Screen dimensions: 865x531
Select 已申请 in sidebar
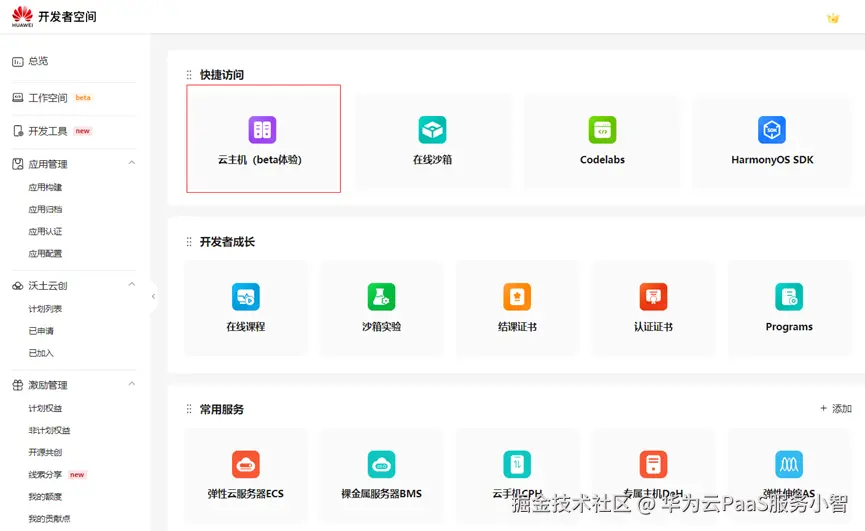(41, 331)
